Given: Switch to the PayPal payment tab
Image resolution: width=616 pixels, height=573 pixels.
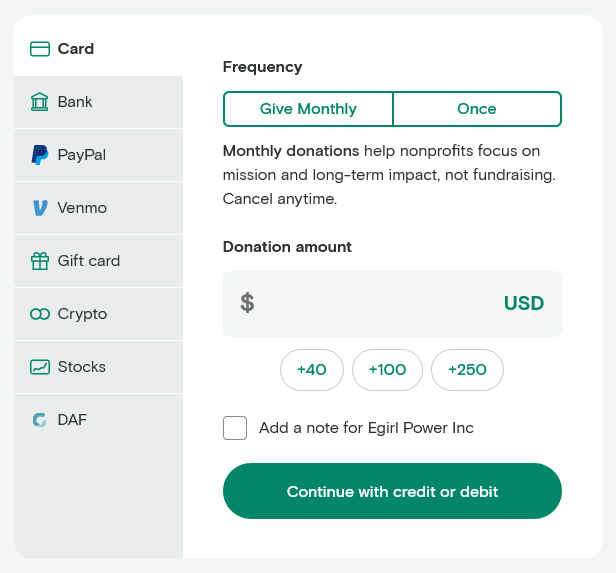Looking at the screenshot, I should pyautogui.click(x=98, y=155).
